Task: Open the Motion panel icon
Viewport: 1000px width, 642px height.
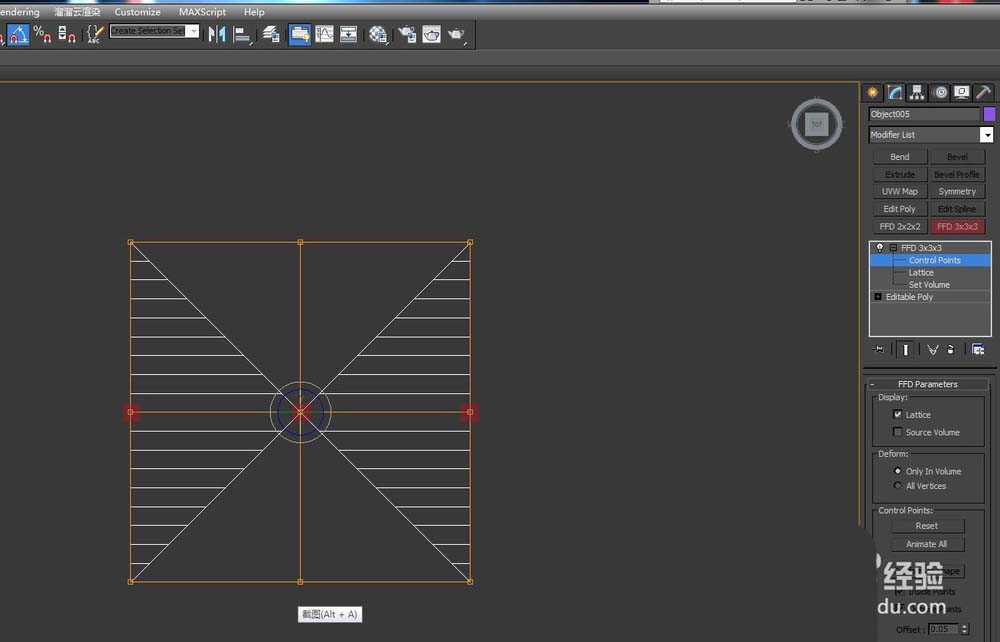Action: [940, 93]
